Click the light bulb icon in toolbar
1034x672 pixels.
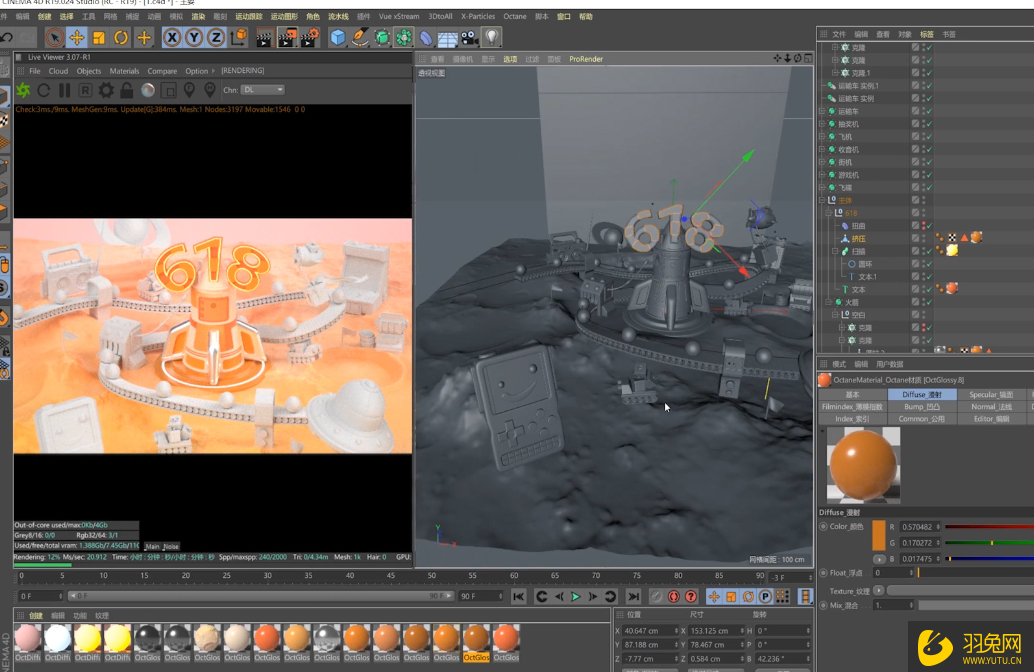(x=492, y=38)
